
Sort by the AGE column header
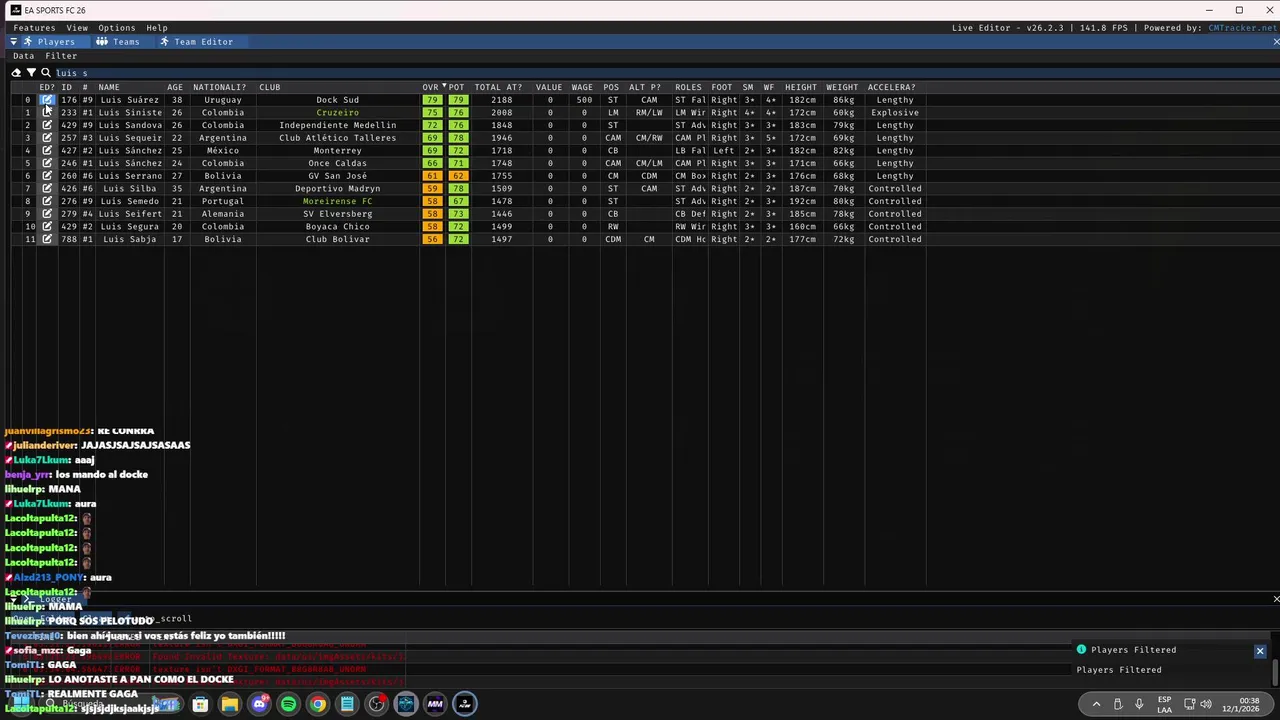pos(175,87)
